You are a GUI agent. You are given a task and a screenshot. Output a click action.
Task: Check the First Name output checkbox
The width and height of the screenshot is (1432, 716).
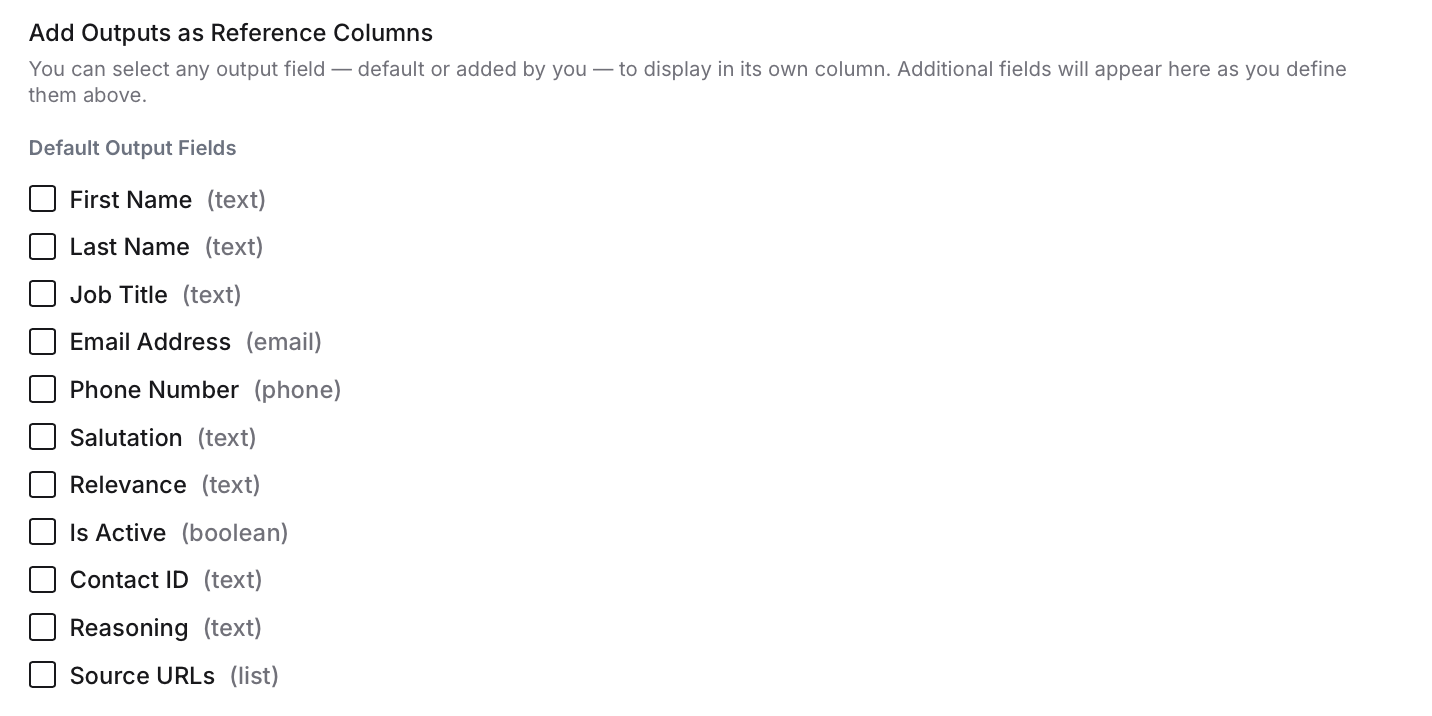(x=42, y=199)
